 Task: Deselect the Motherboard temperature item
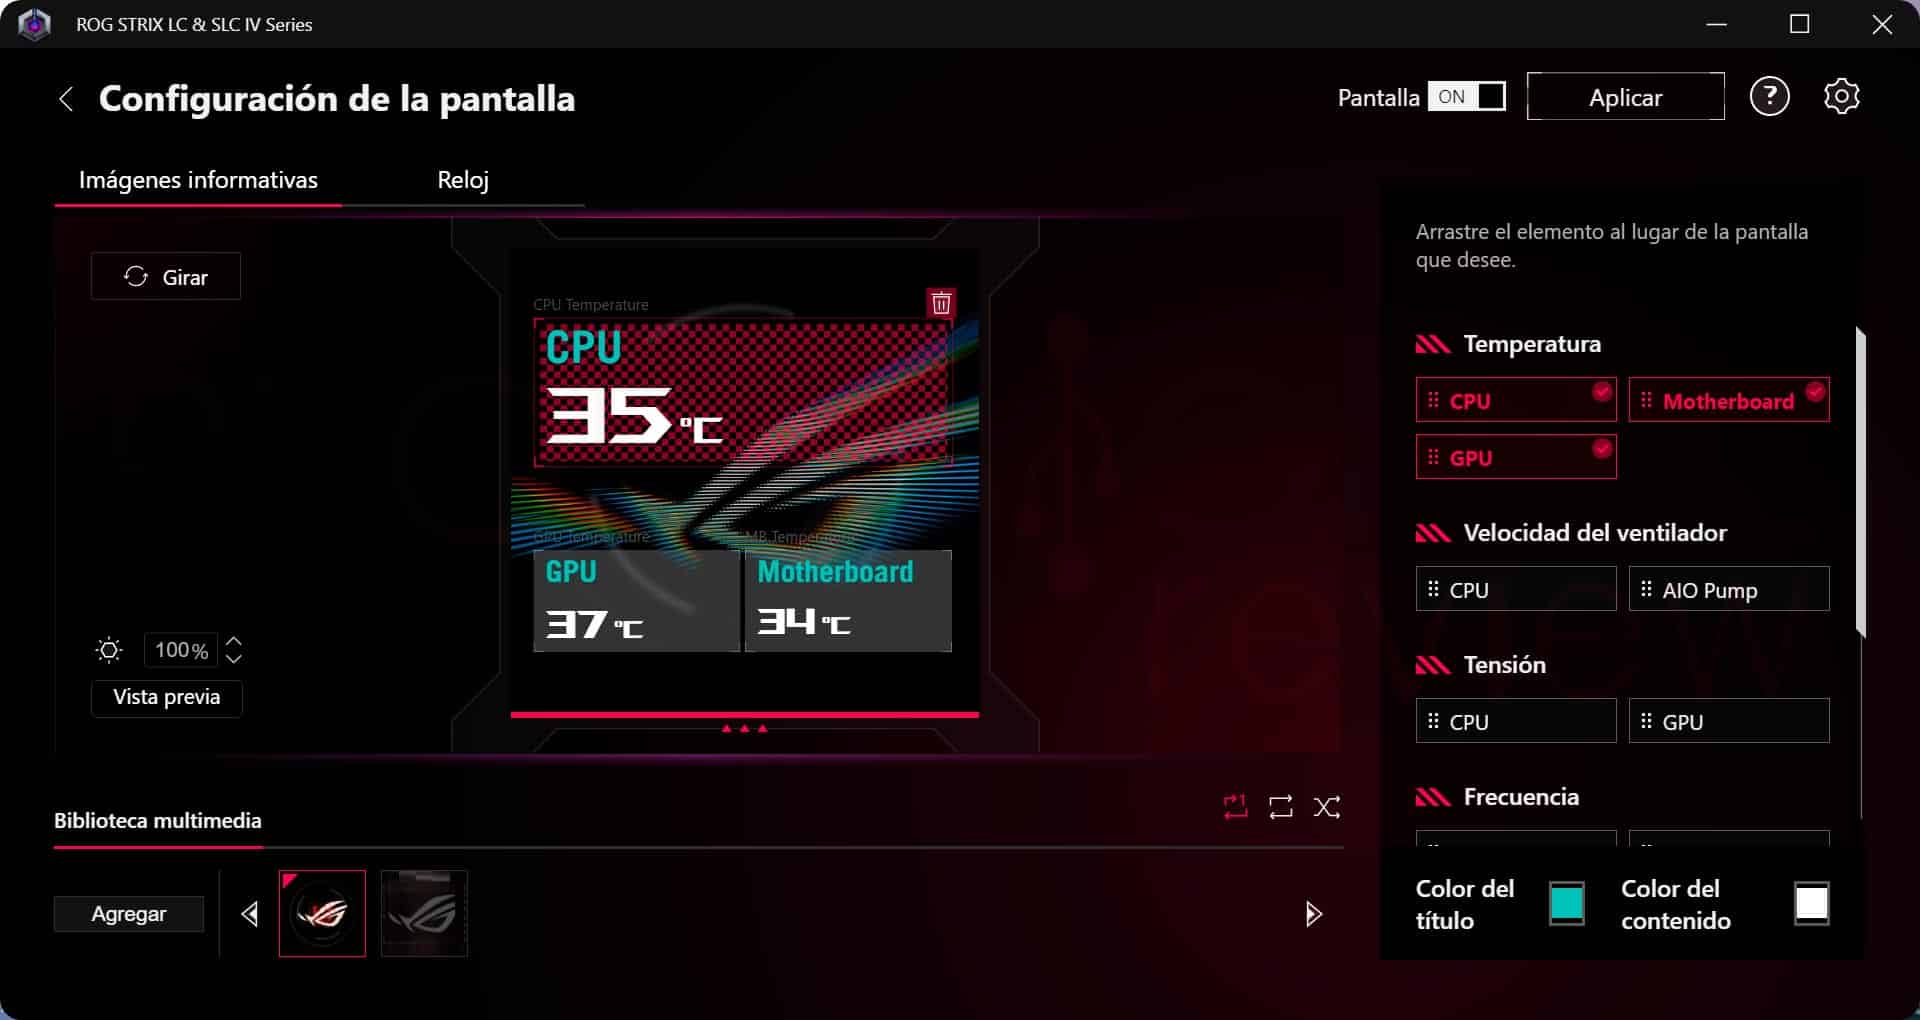point(1729,400)
